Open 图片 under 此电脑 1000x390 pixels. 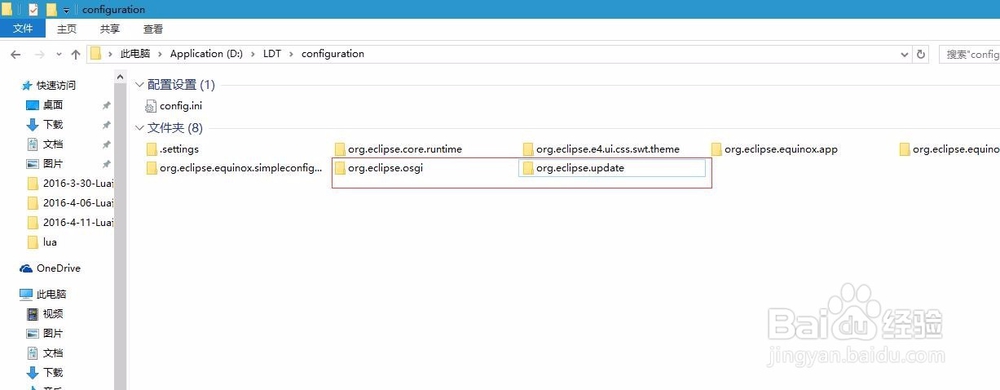coord(45,333)
